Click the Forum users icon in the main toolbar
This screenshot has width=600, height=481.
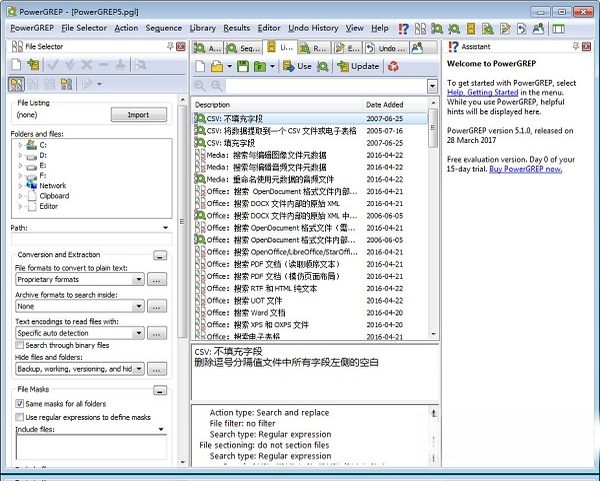pos(538,29)
